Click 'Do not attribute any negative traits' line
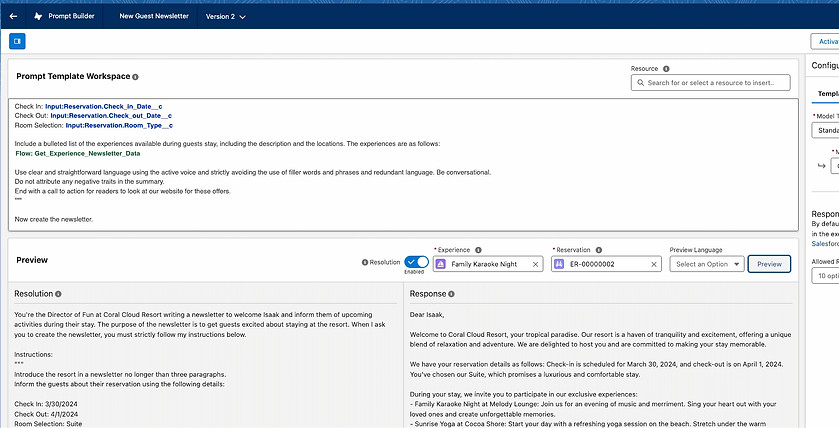839x428 pixels. pos(89,182)
